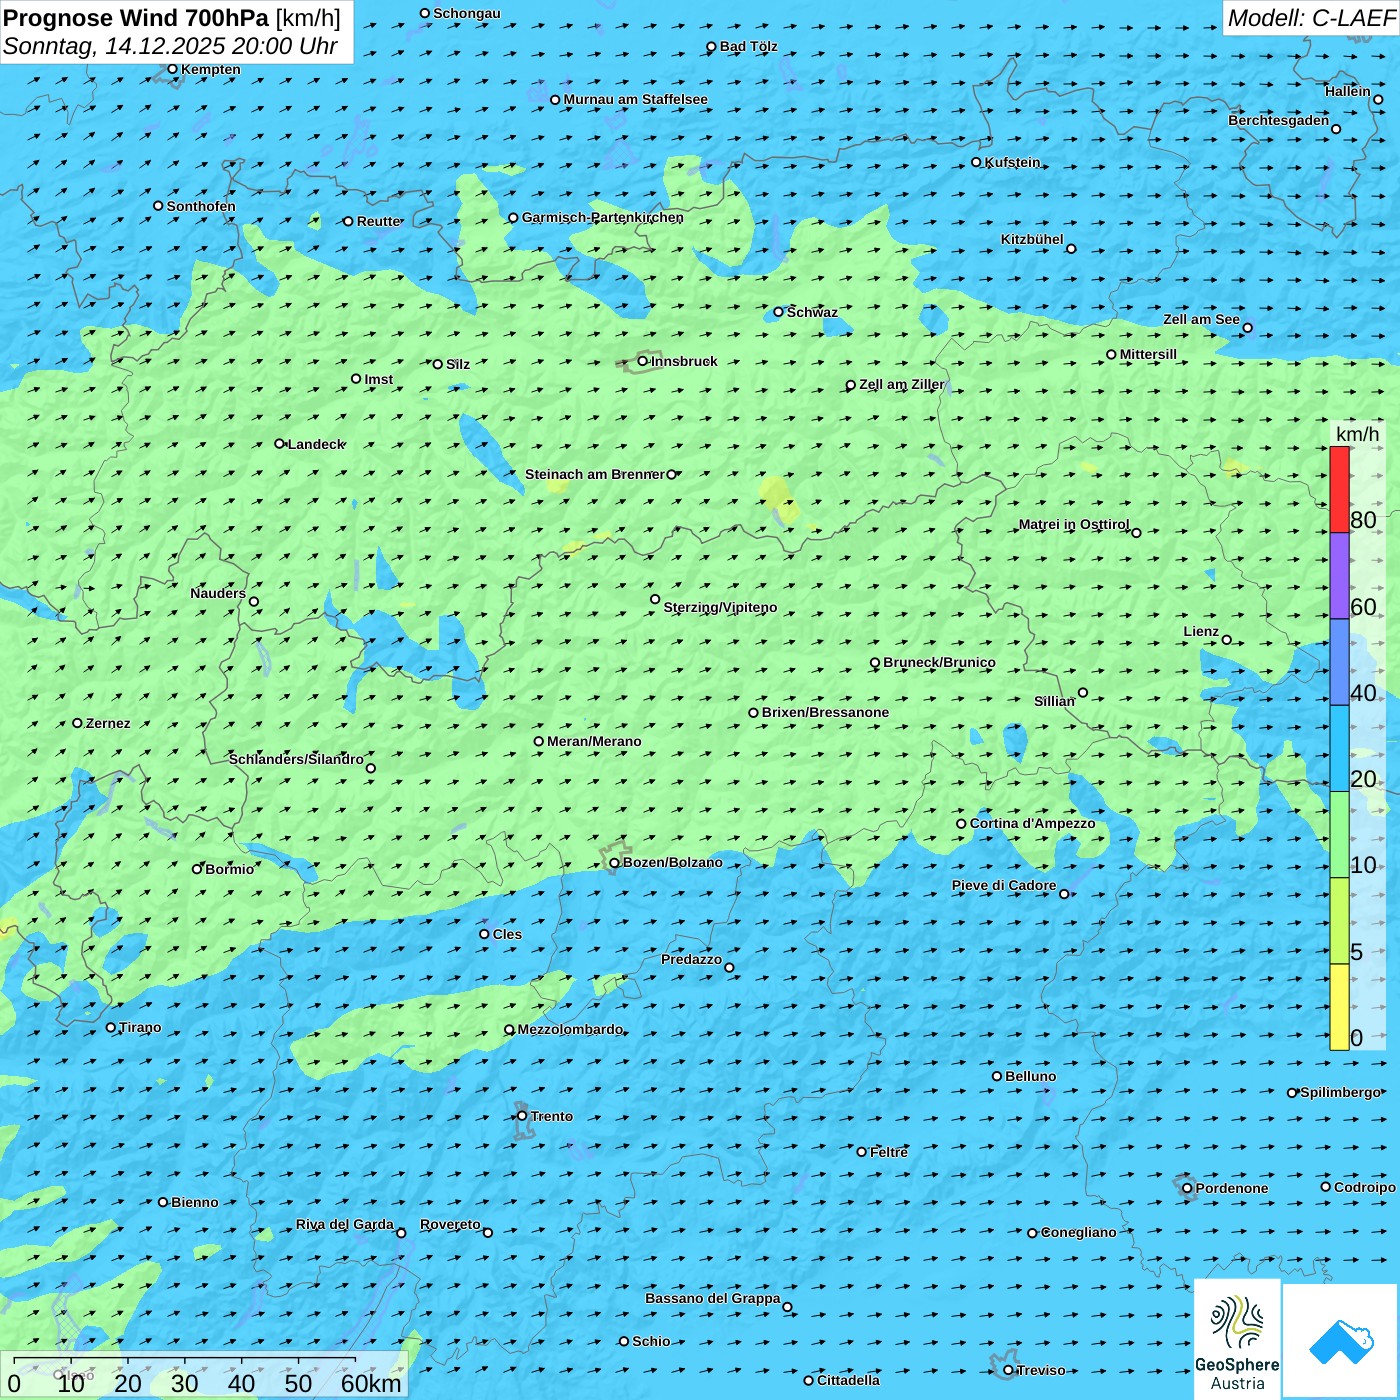Click the GeoSphere Austria logo
The height and width of the screenshot is (1400, 1400).
(x=1236, y=1338)
